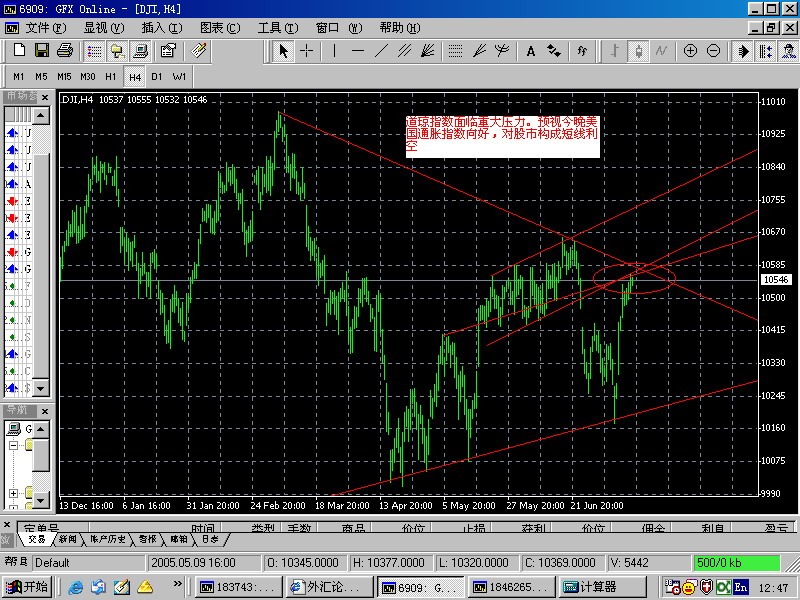
Task: Select the dotted Fibonacci Retracement tool
Action: [x=455, y=51]
